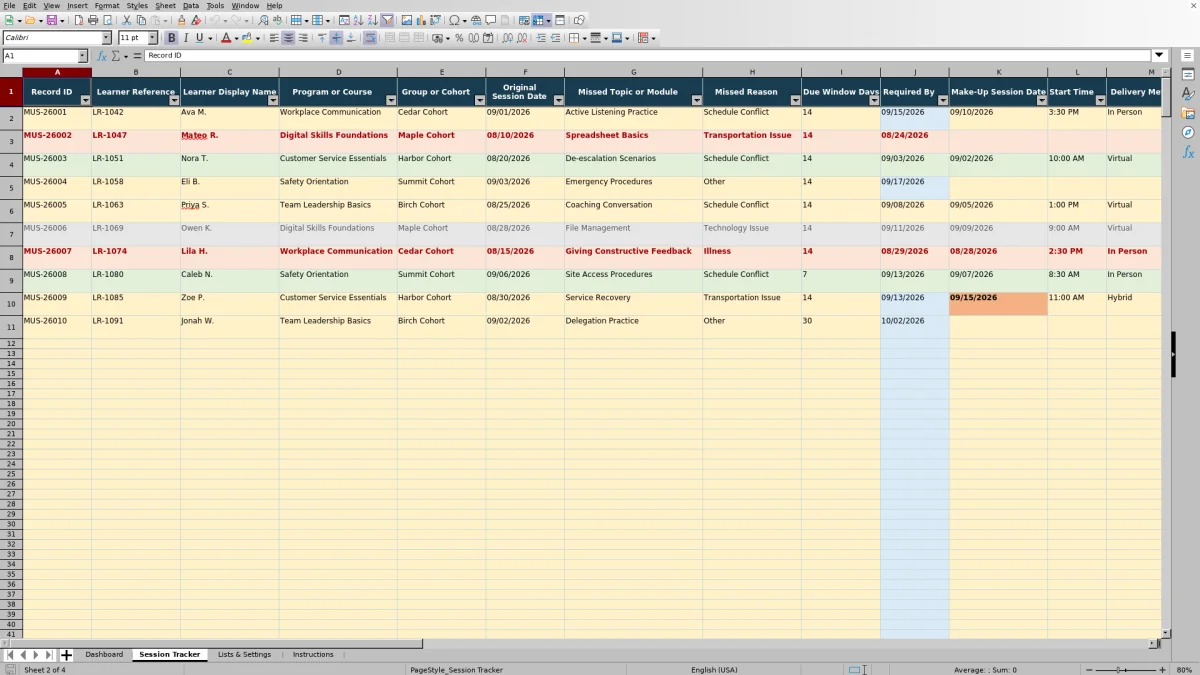The width and height of the screenshot is (1200, 675).
Task: Open sidebar Properties panel
Action: pos(1188,75)
